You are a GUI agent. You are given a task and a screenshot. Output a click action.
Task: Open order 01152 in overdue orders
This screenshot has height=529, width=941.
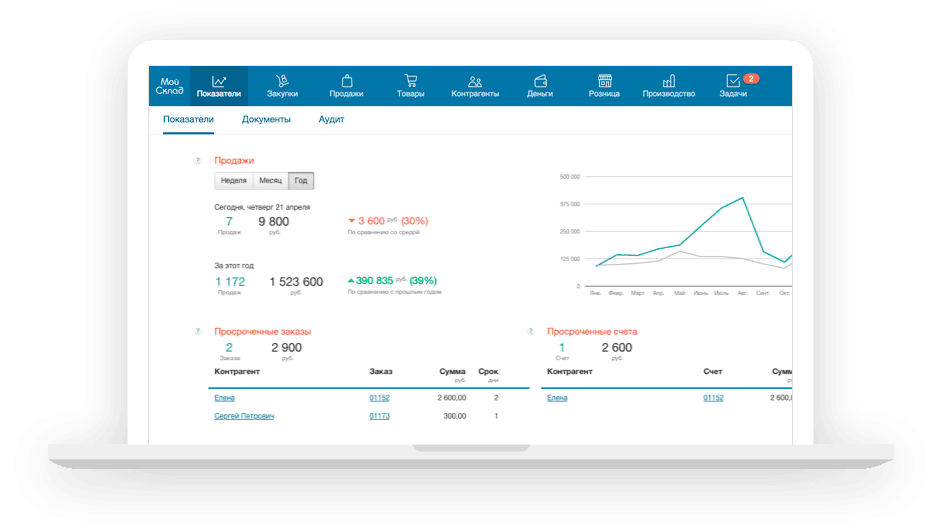(379, 398)
